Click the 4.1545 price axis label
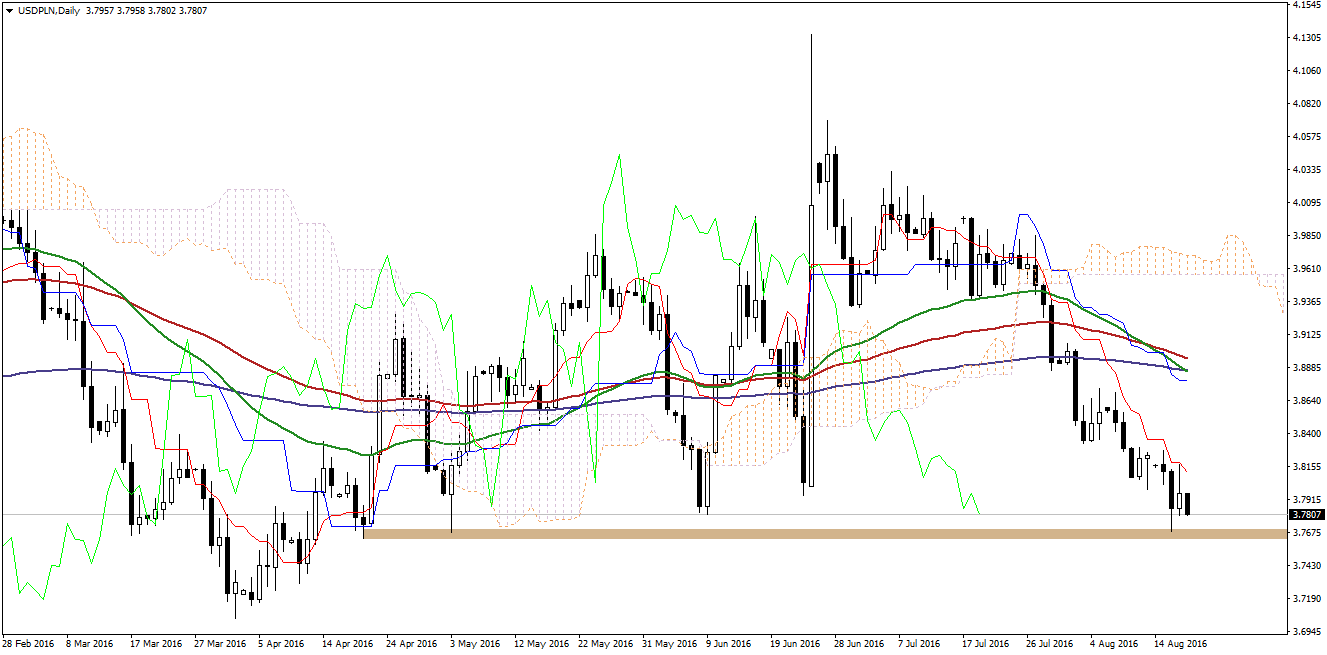 coord(1306,5)
